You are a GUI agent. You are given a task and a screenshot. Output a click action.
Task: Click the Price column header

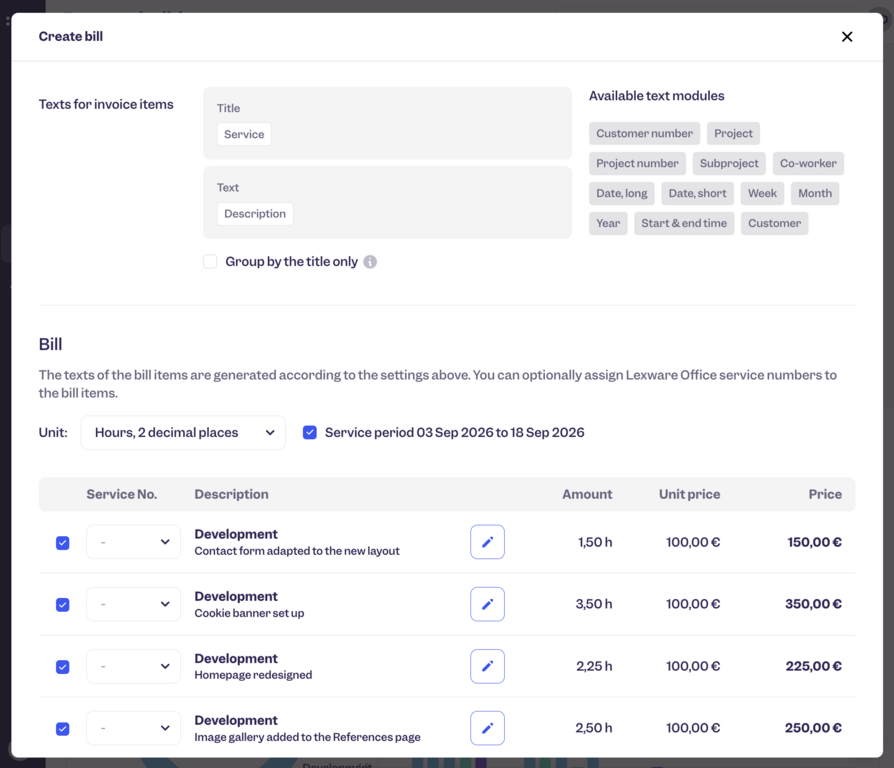[x=825, y=494]
